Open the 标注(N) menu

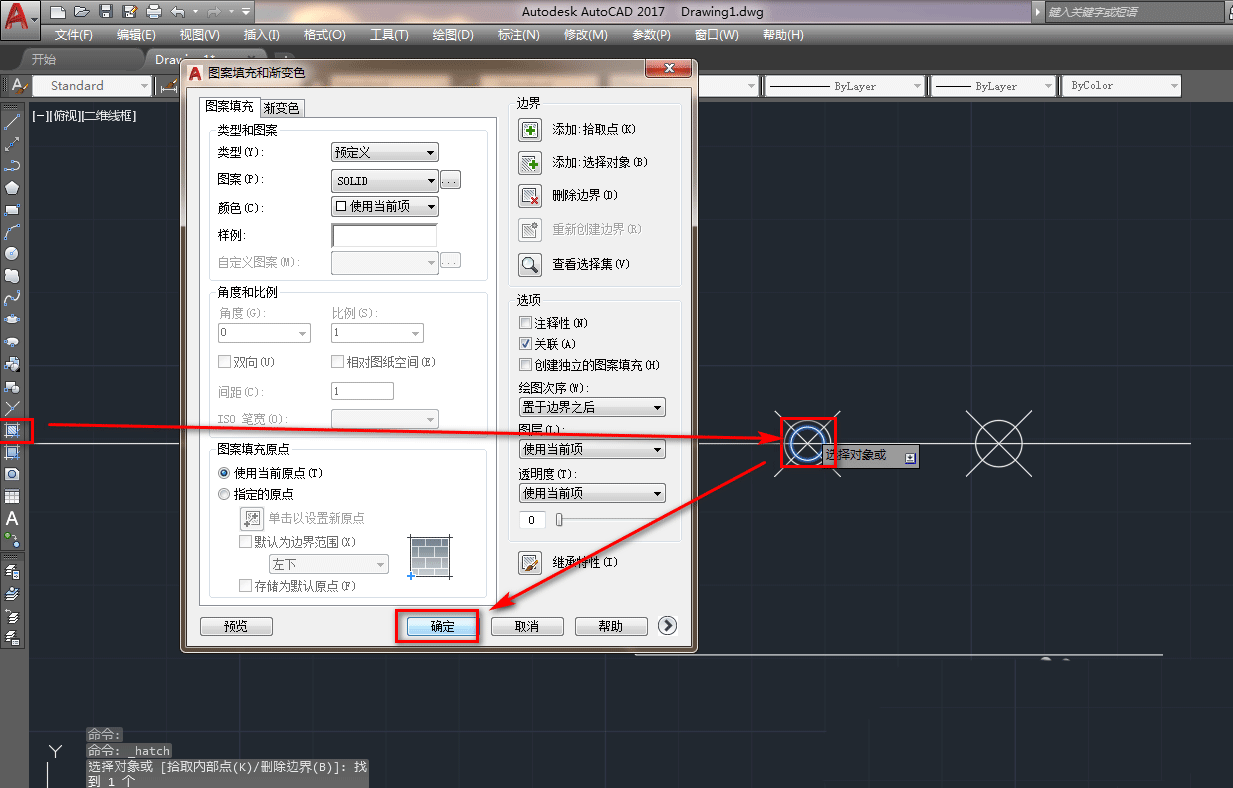[x=518, y=35]
